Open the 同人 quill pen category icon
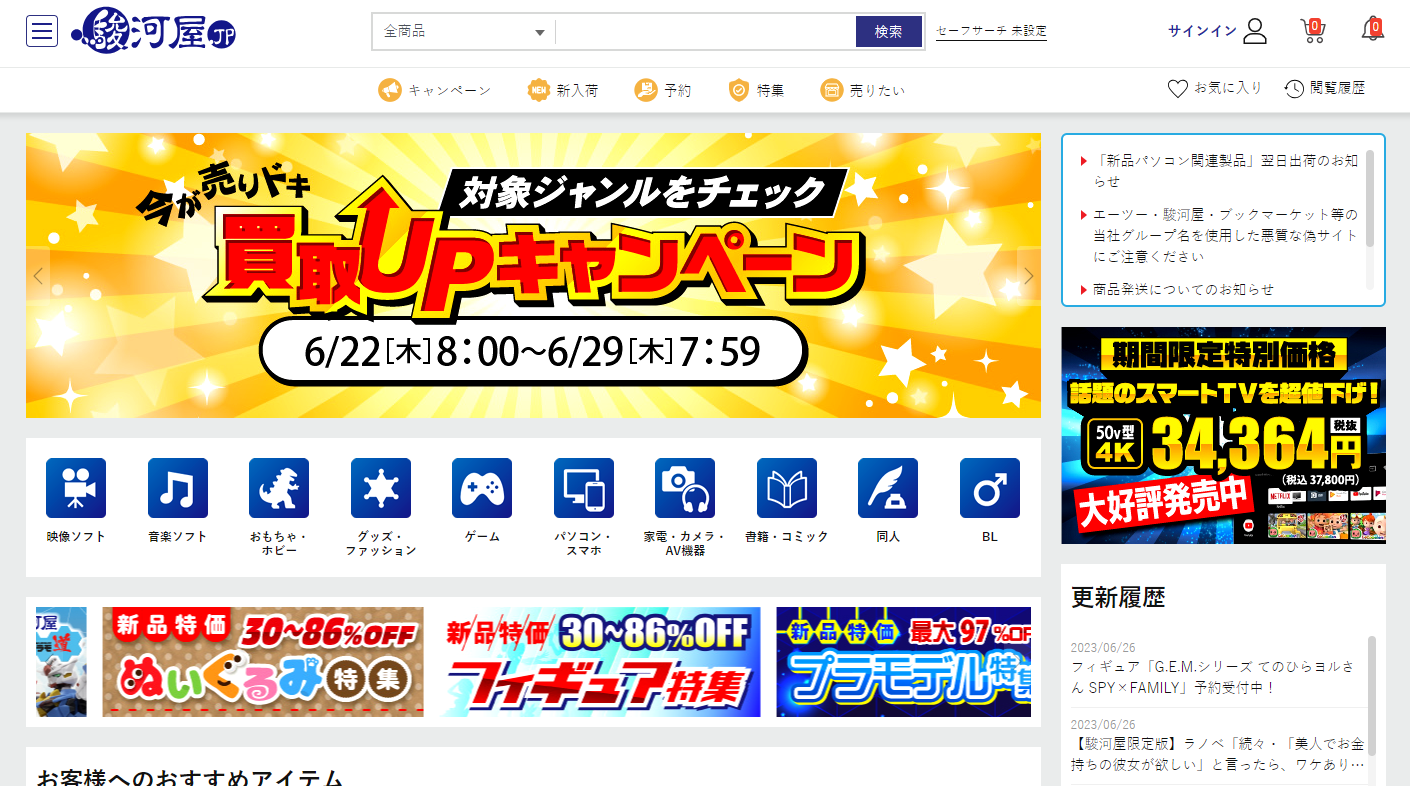The image size is (1410, 786). [x=888, y=488]
